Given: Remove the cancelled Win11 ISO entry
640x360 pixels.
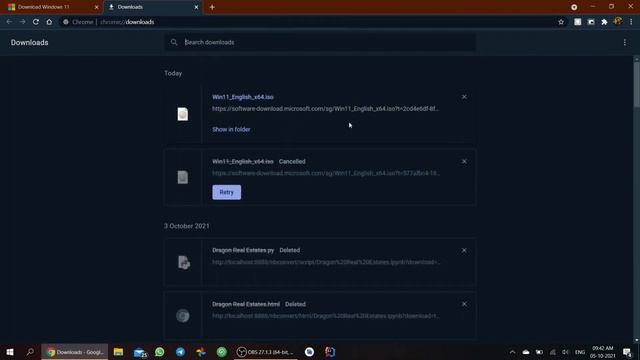Looking at the screenshot, I should click(x=464, y=161).
